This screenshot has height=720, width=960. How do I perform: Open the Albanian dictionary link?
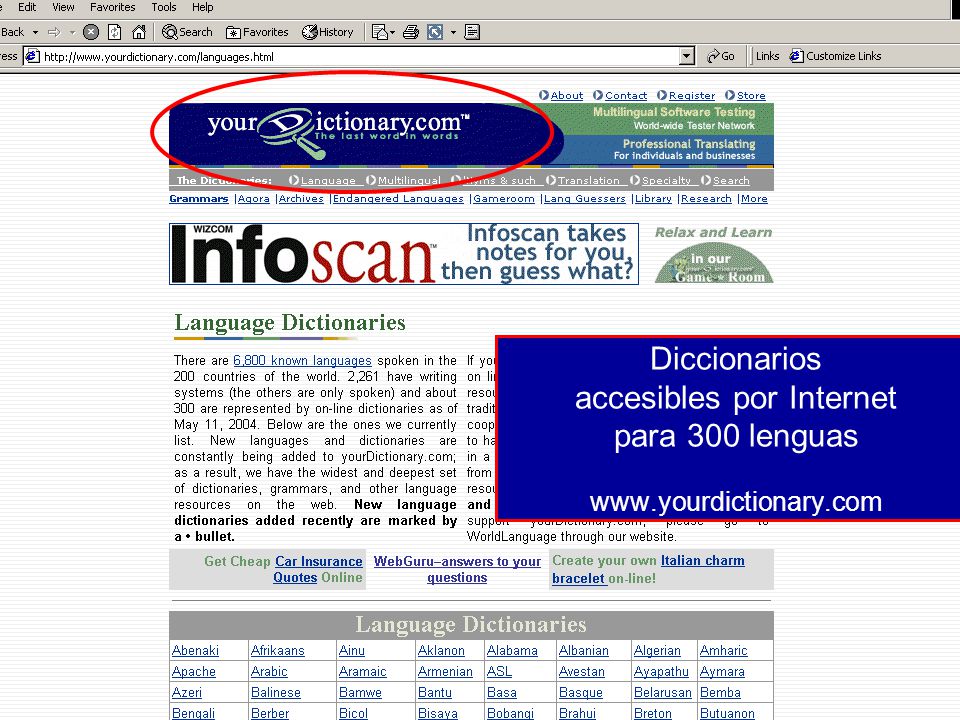click(x=583, y=651)
